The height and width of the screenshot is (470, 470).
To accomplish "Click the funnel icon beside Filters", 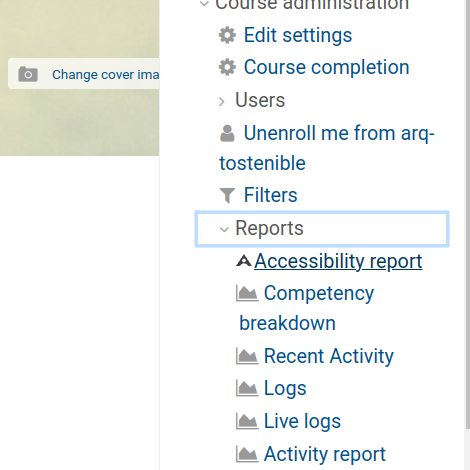I will click(x=227, y=195).
